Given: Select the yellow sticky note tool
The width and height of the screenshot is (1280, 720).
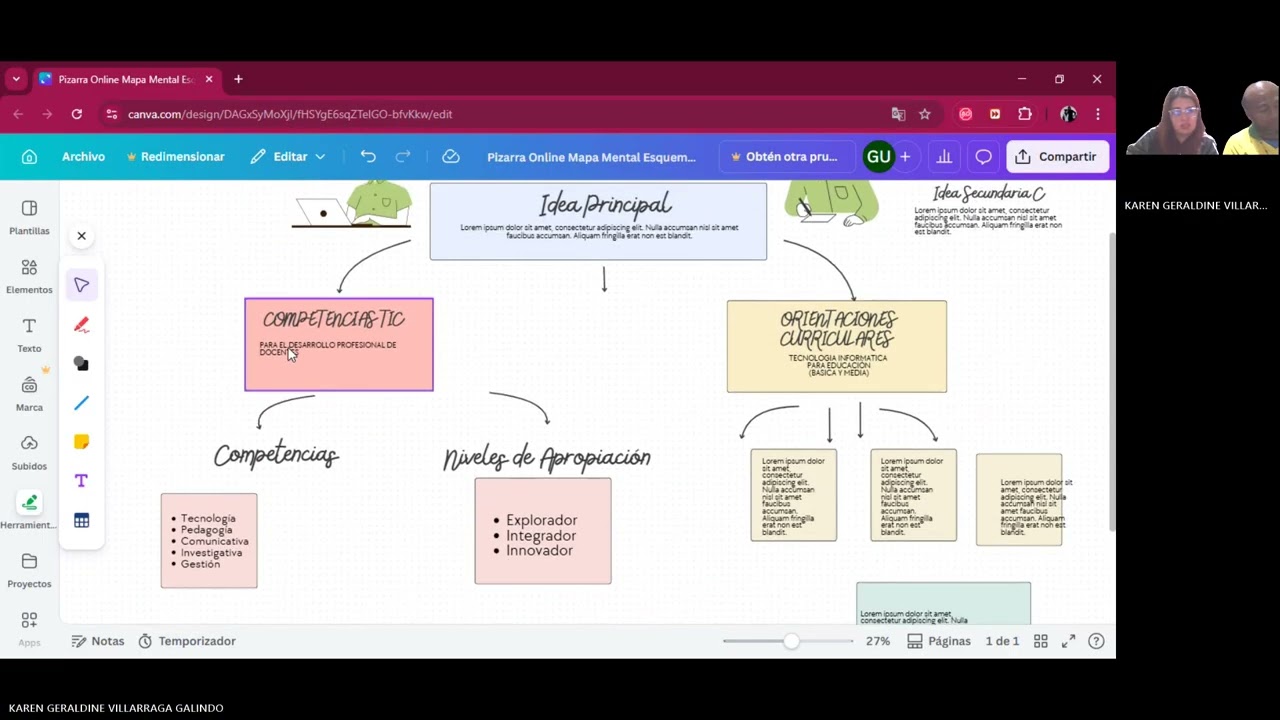Looking at the screenshot, I should point(82,442).
